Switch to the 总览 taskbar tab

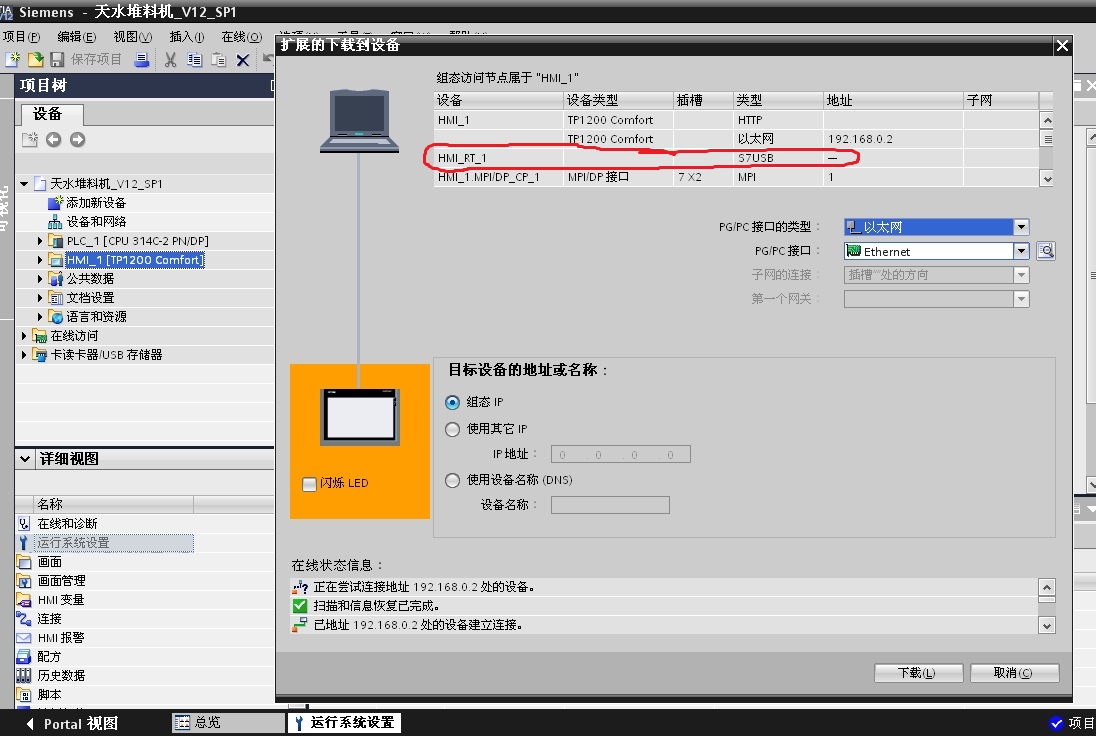point(228,722)
